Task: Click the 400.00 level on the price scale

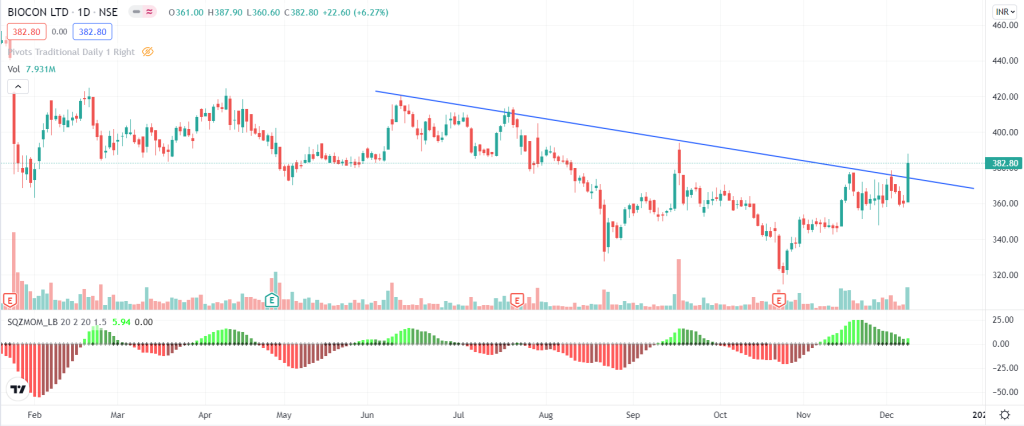Action: [x=1003, y=132]
